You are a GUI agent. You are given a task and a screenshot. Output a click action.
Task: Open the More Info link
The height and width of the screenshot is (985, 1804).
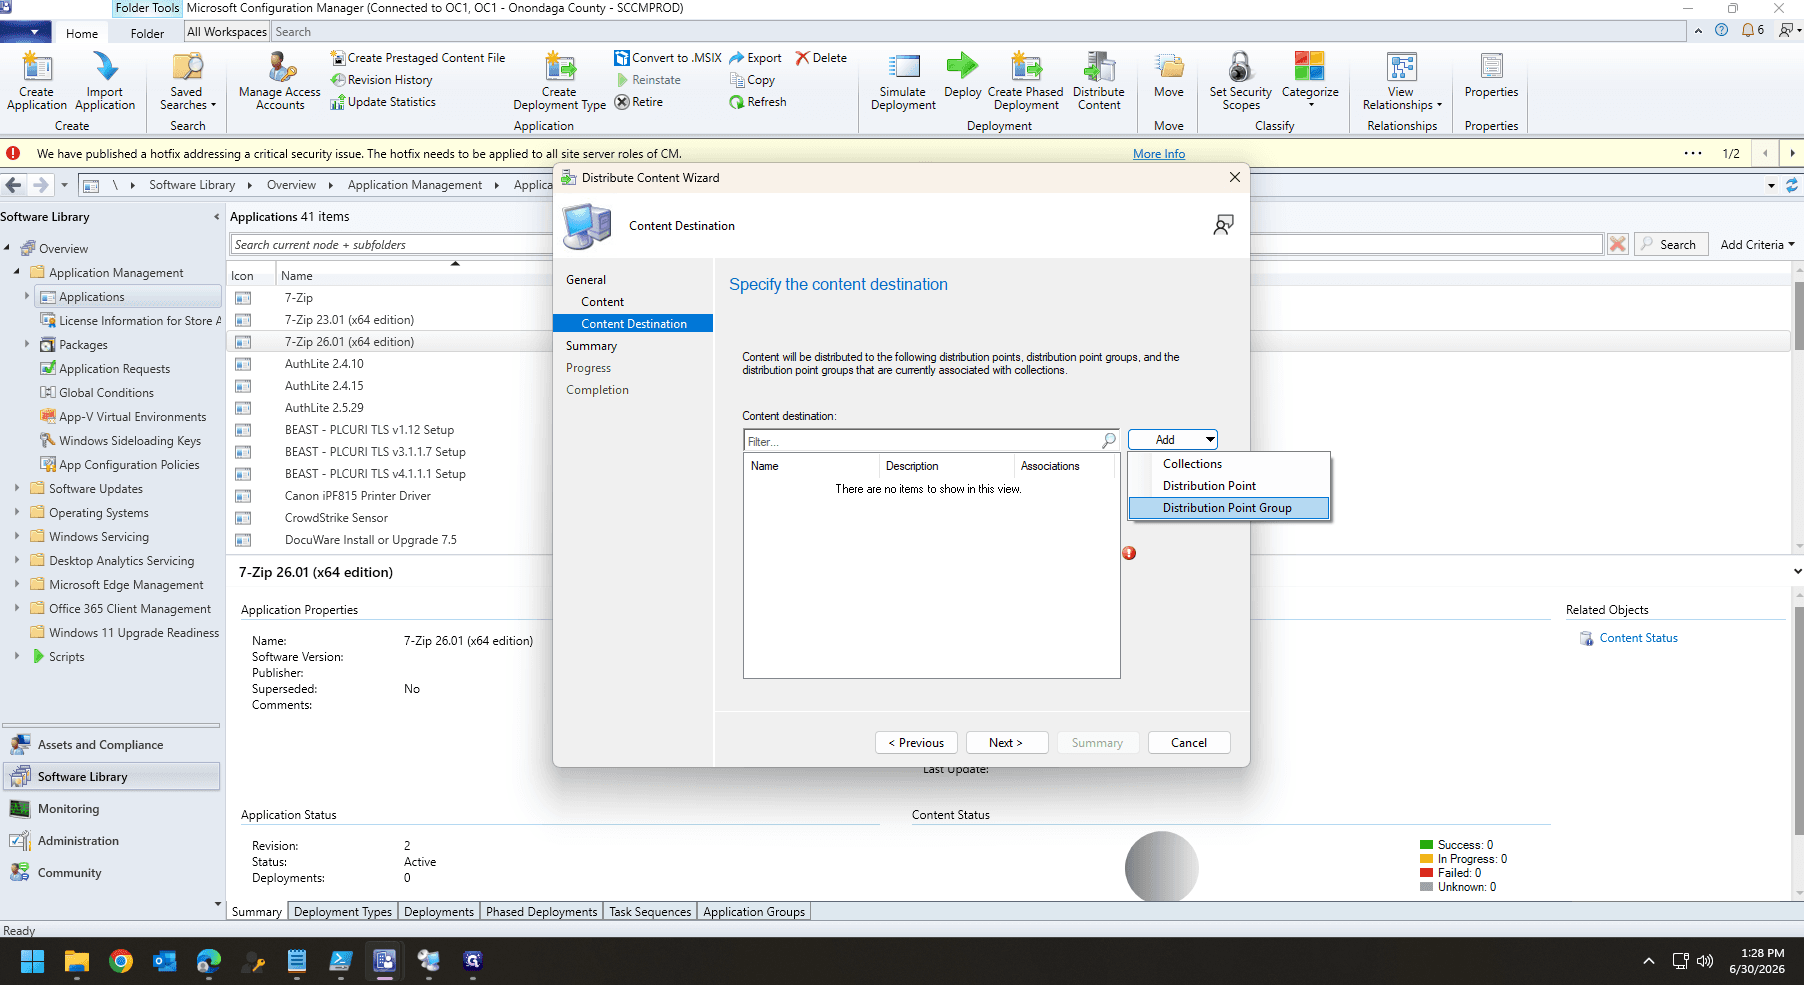pos(1159,154)
